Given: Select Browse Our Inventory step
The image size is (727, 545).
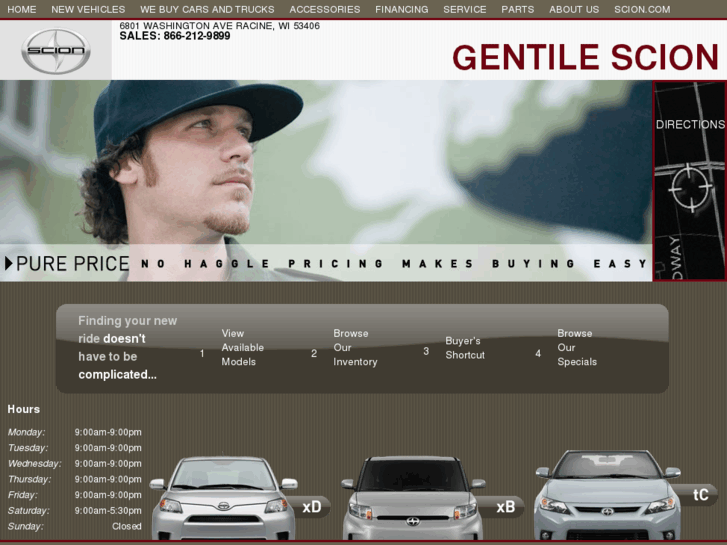Looking at the screenshot, I should click(x=355, y=347).
